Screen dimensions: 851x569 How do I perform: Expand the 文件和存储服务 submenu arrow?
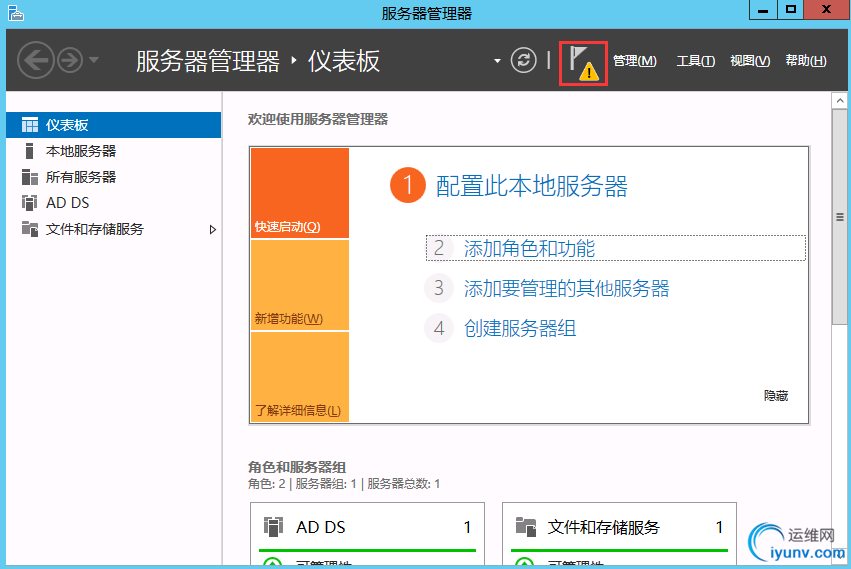click(213, 230)
